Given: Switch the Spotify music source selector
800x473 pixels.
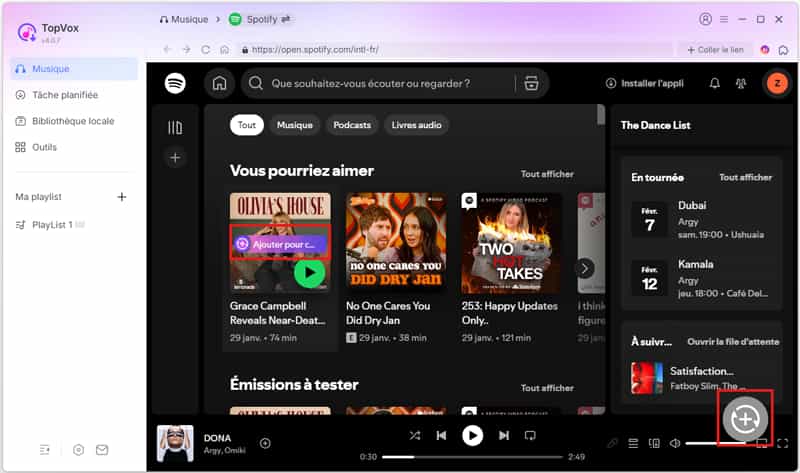Looking at the screenshot, I should (260, 19).
